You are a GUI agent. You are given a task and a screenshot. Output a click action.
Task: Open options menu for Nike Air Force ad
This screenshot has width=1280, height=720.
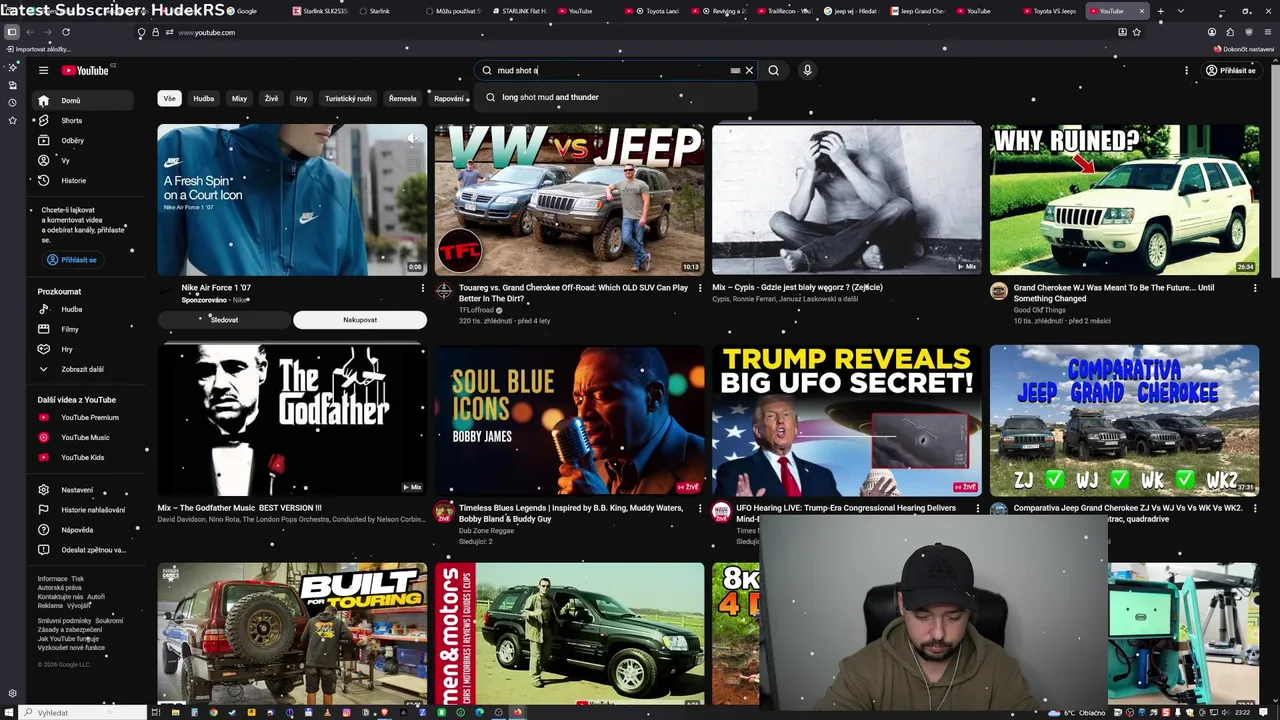point(422,288)
